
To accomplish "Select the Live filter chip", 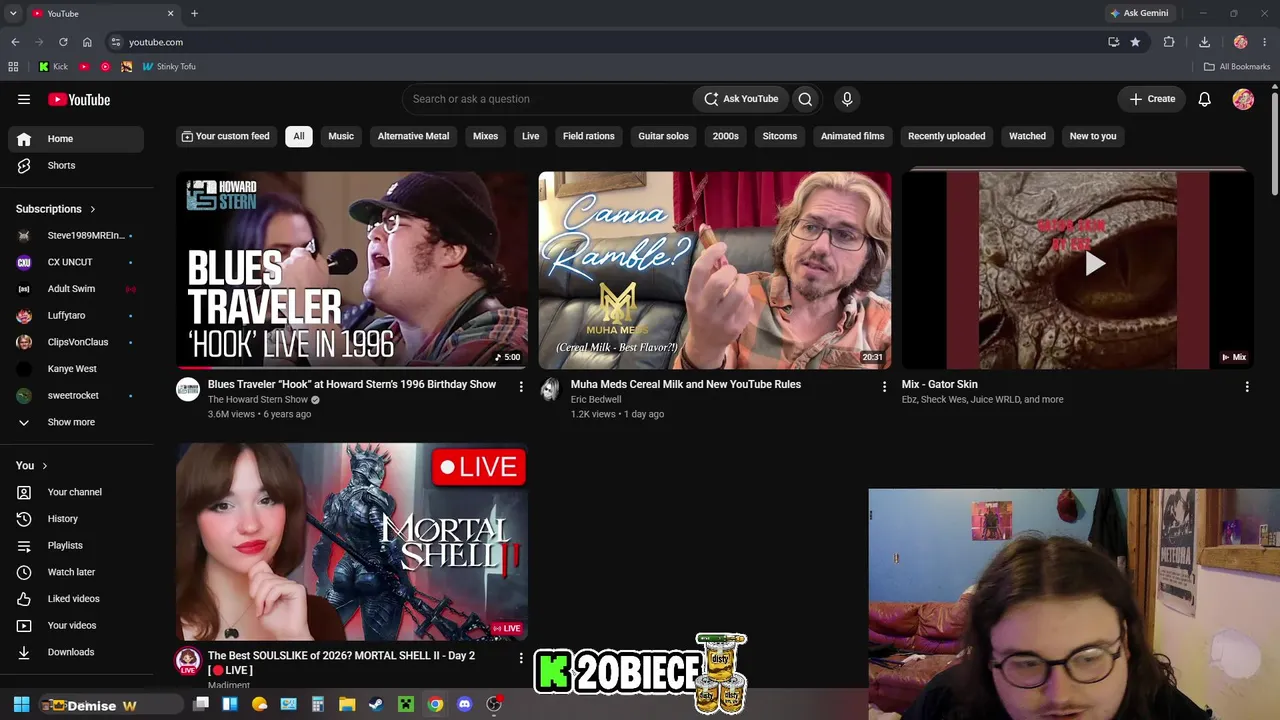I will [530, 136].
